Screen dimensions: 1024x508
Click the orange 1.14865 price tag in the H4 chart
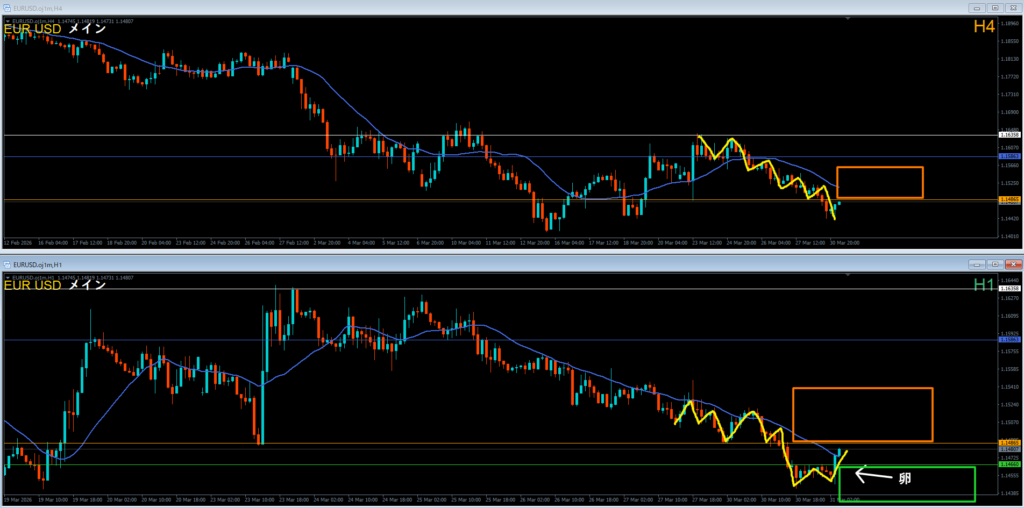pos(1010,199)
